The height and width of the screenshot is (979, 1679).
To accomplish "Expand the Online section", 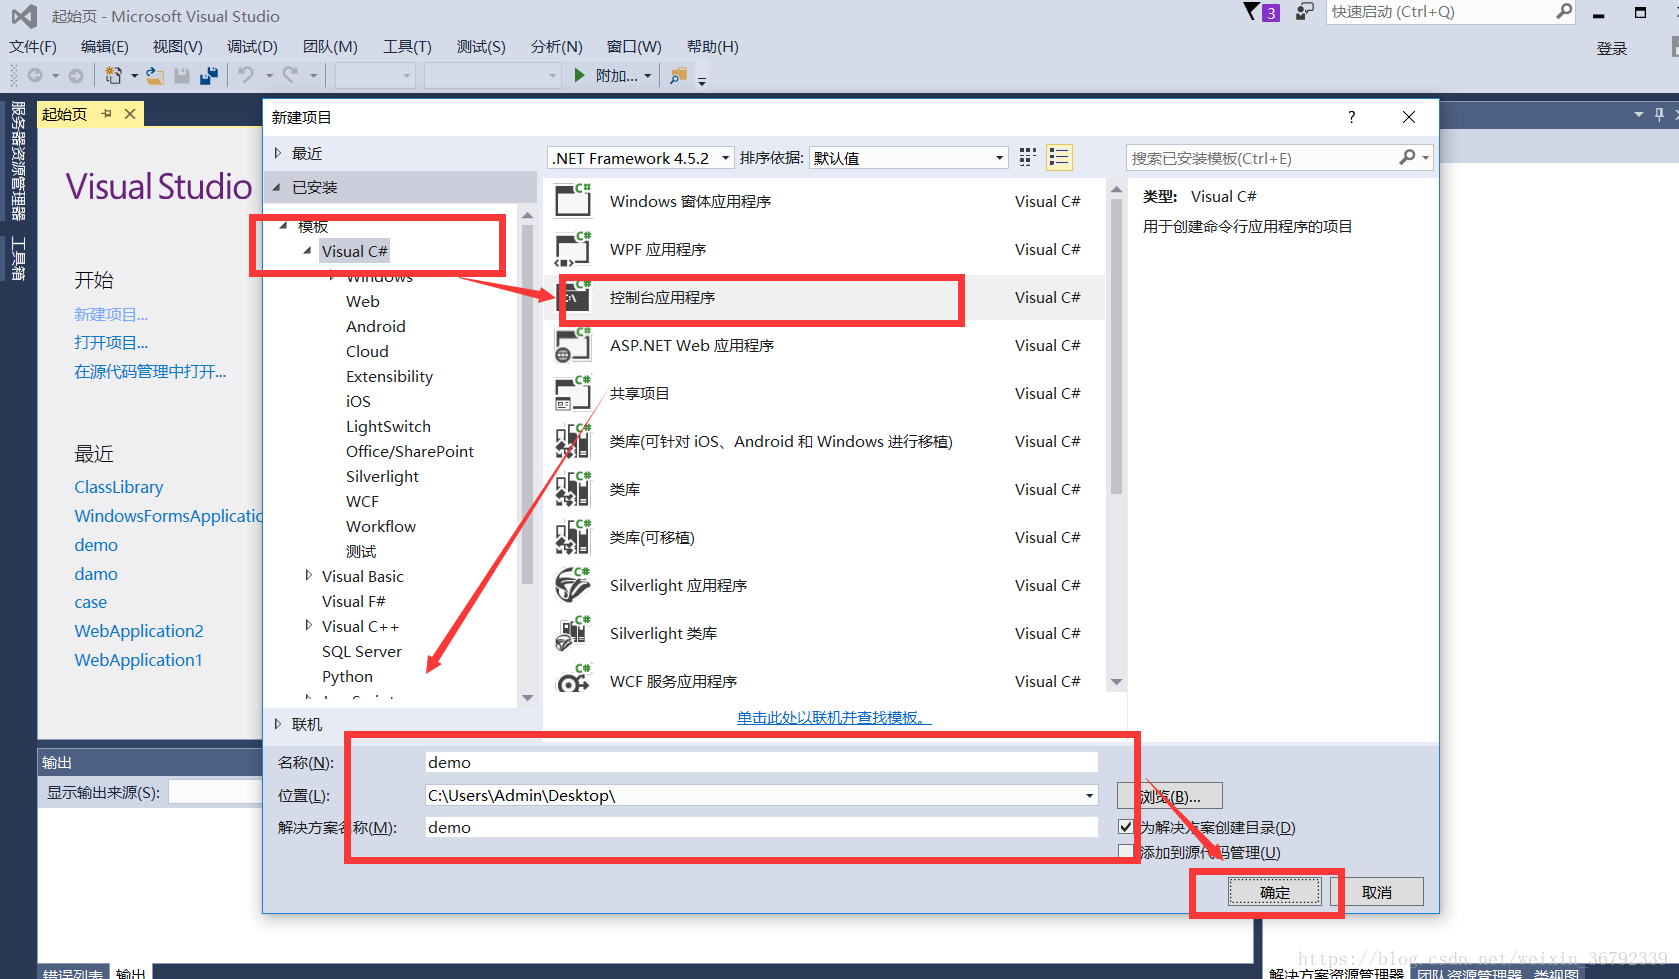I will (x=278, y=724).
